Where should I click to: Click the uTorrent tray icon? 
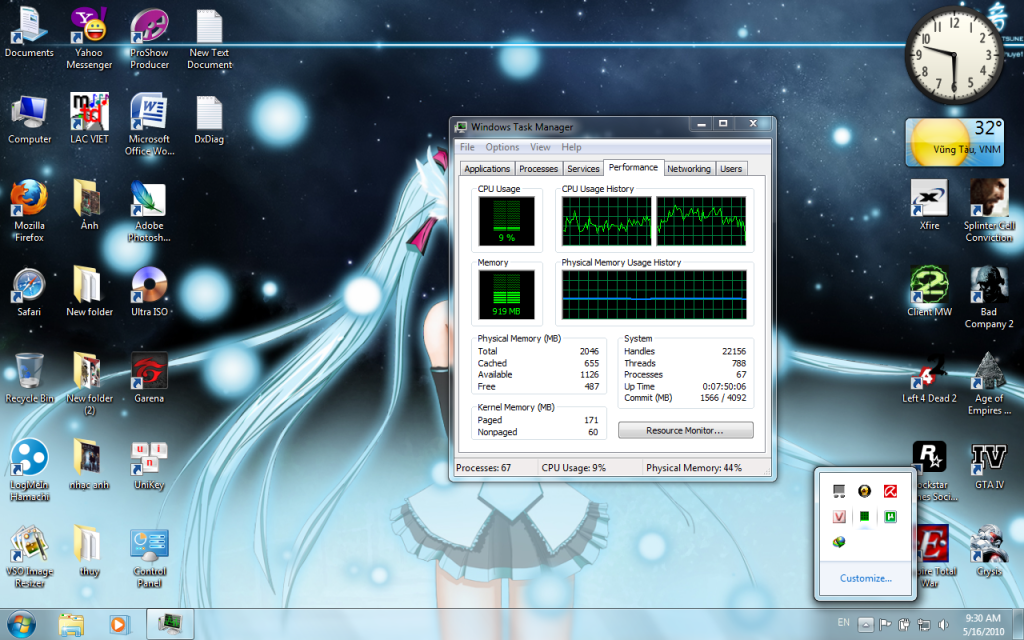click(889, 516)
